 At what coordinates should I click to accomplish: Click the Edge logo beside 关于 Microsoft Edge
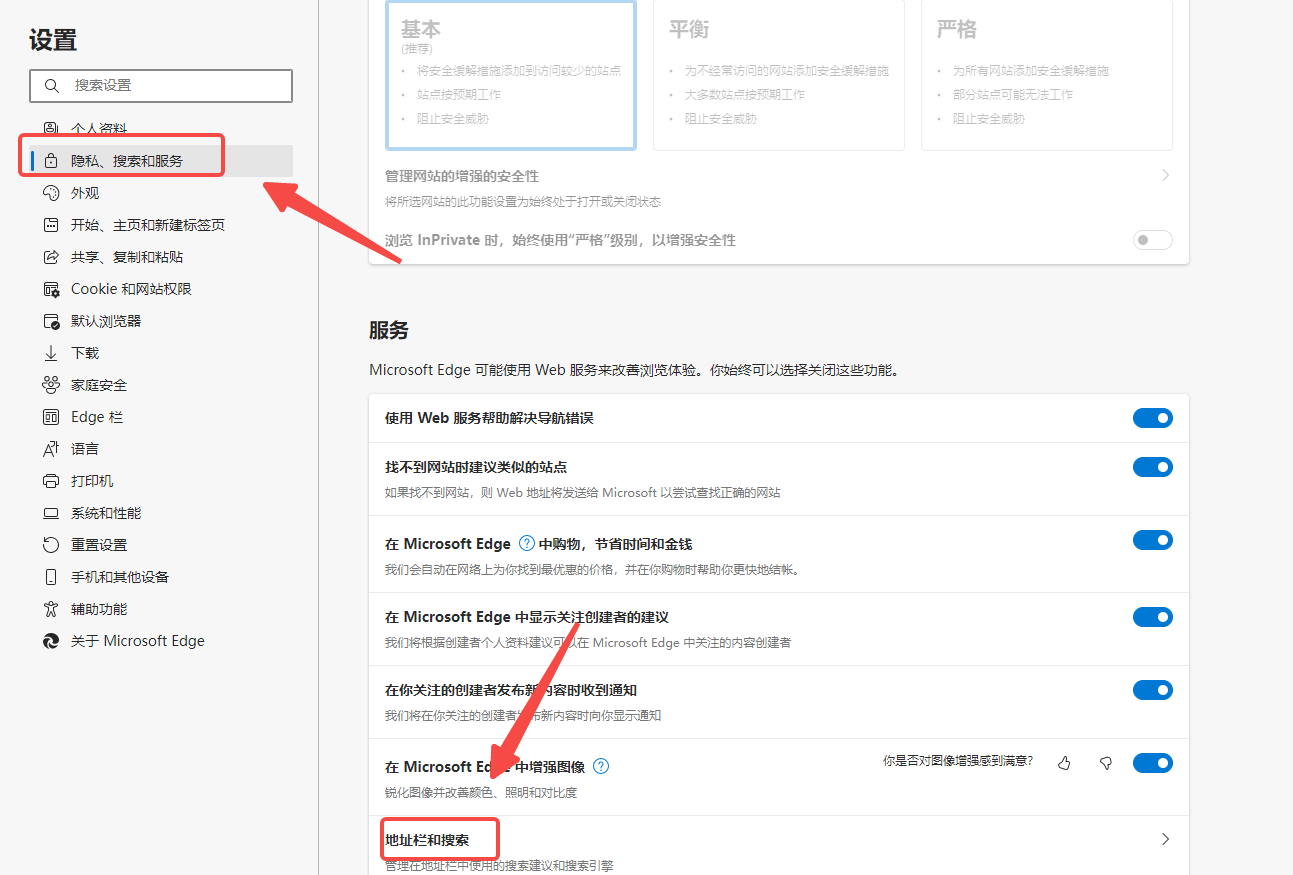point(51,641)
